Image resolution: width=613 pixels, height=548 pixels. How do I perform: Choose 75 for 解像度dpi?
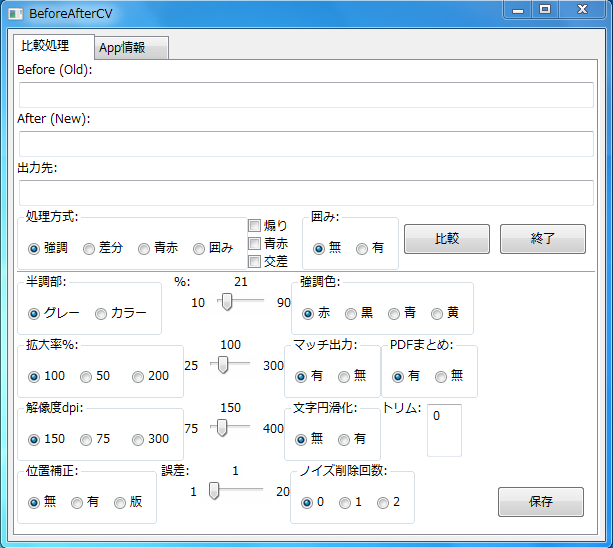tap(95, 439)
